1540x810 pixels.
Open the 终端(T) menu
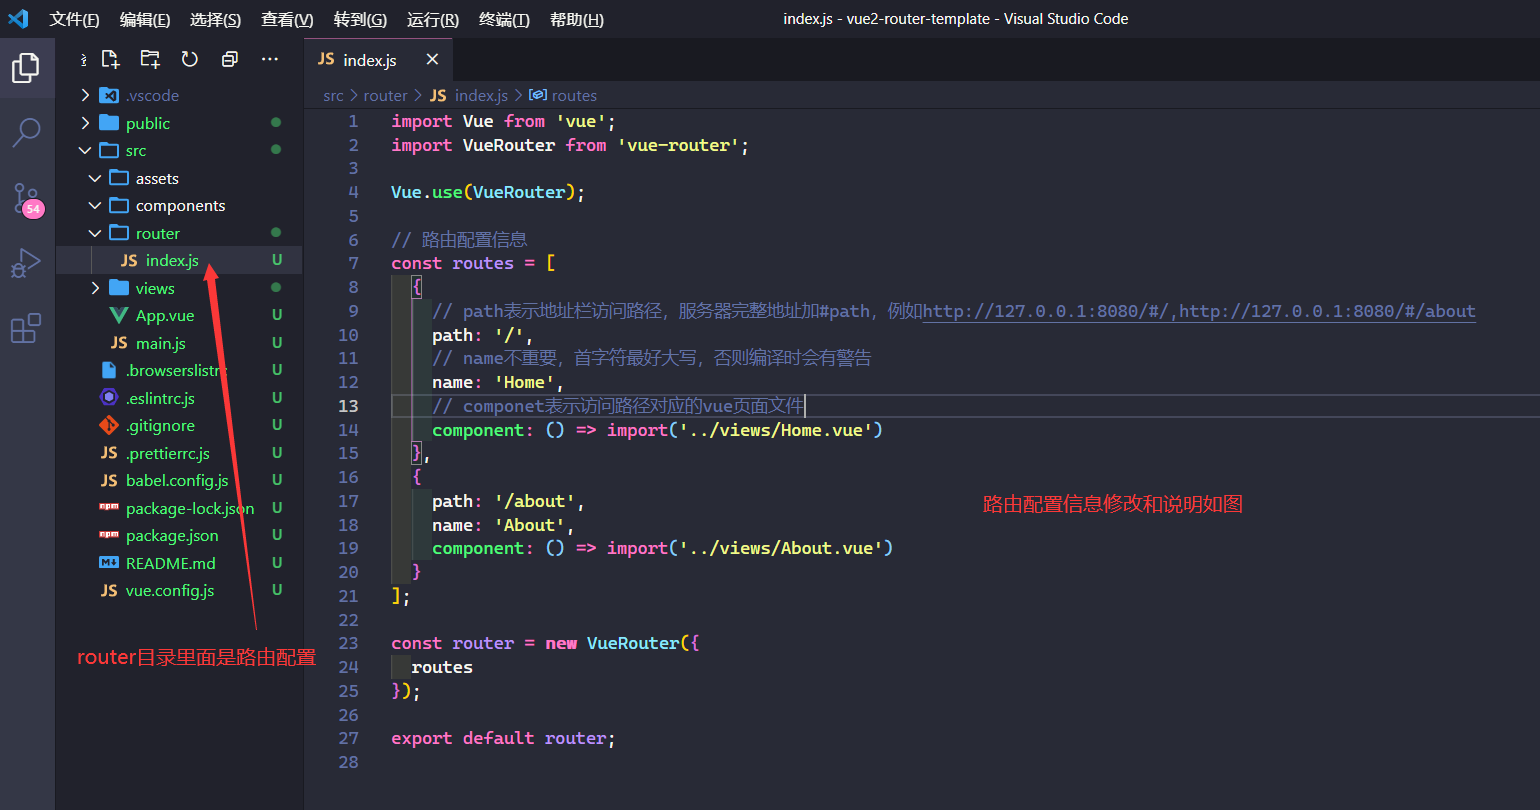(x=504, y=19)
